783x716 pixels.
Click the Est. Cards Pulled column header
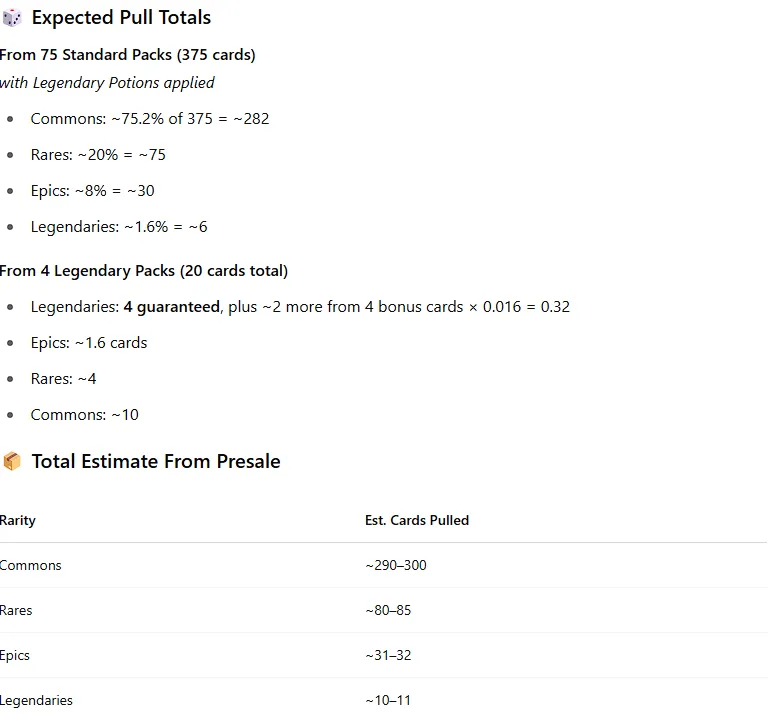tap(417, 520)
